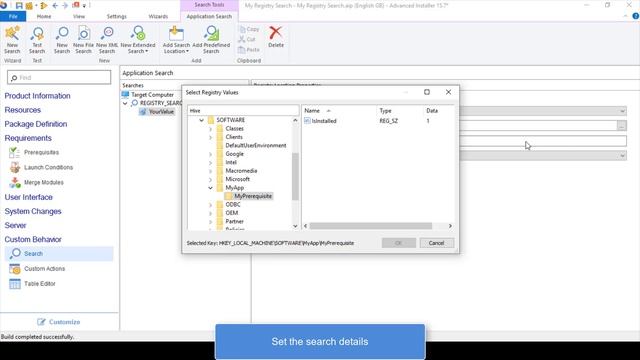Open the File menu
640x360 pixels.
click(13, 16)
